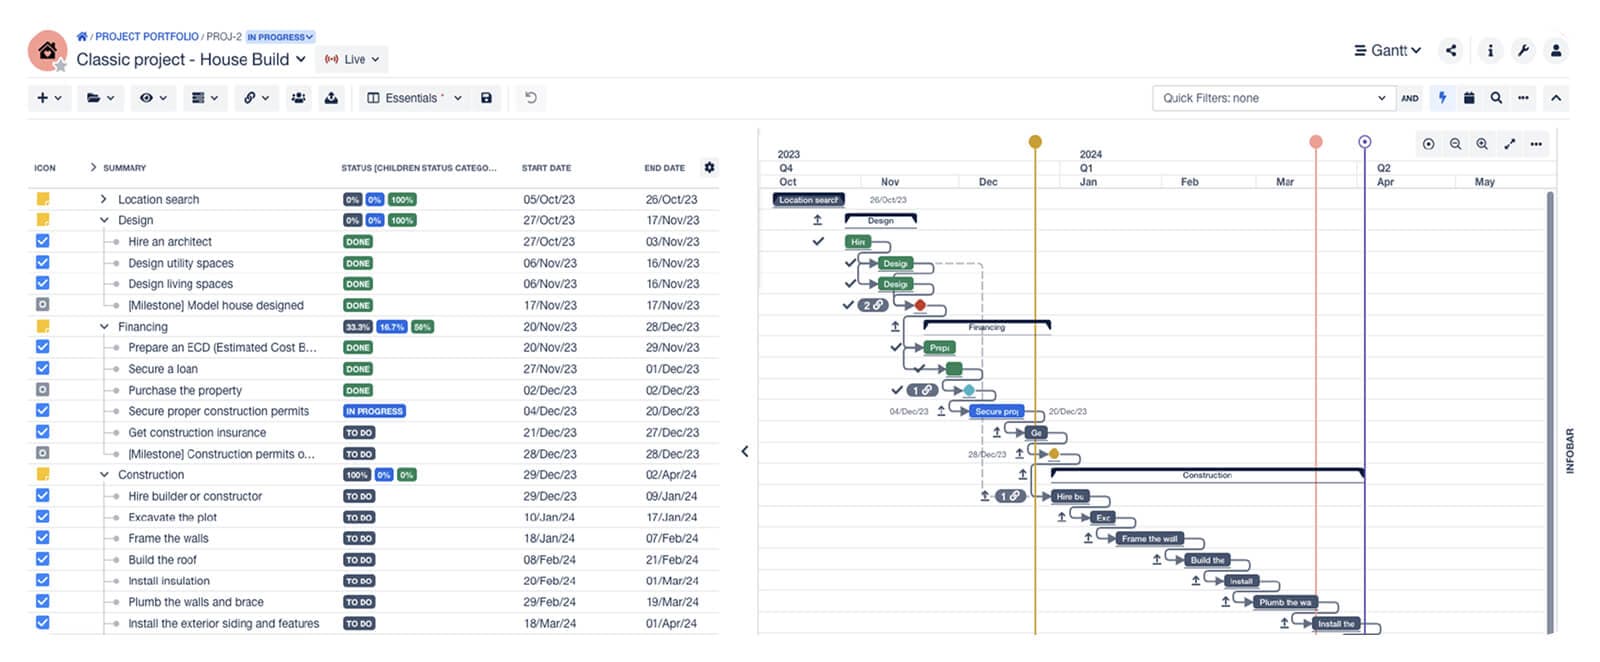Open column settings gear beside End Date

coord(709,167)
